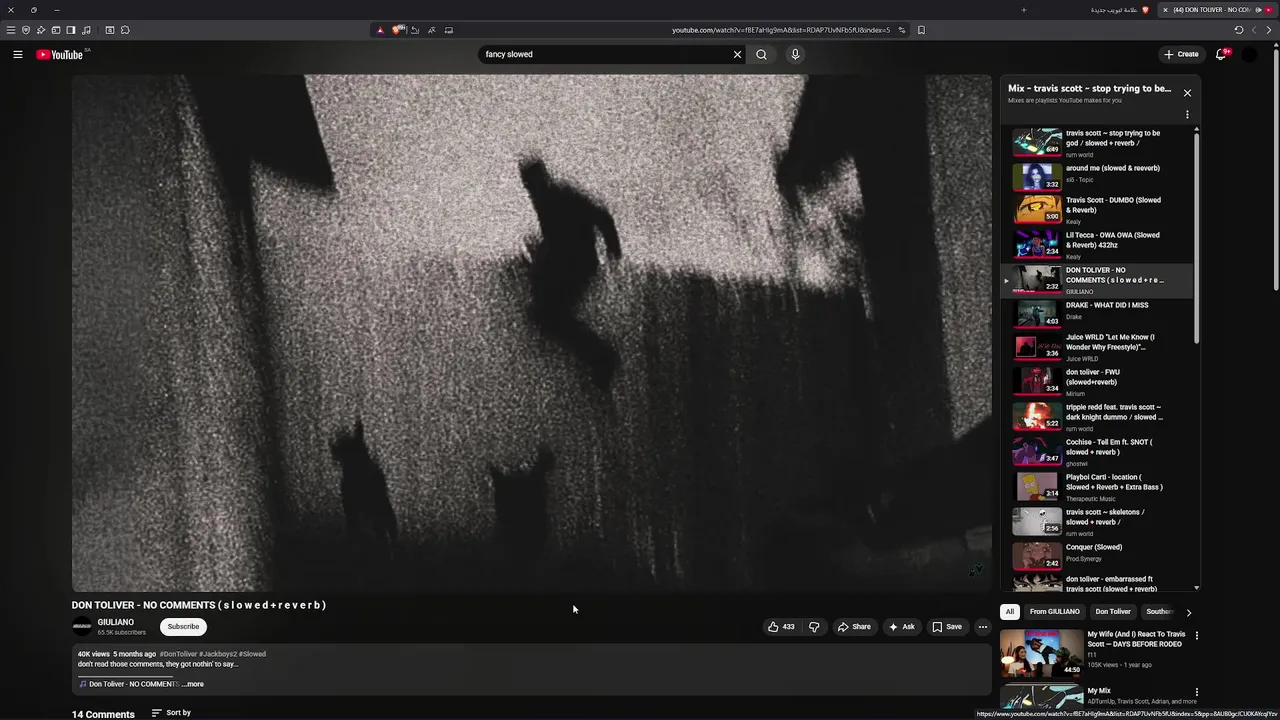Click the GIULIANO channel avatar
This screenshot has height=720, width=1280.
click(x=82, y=627)
